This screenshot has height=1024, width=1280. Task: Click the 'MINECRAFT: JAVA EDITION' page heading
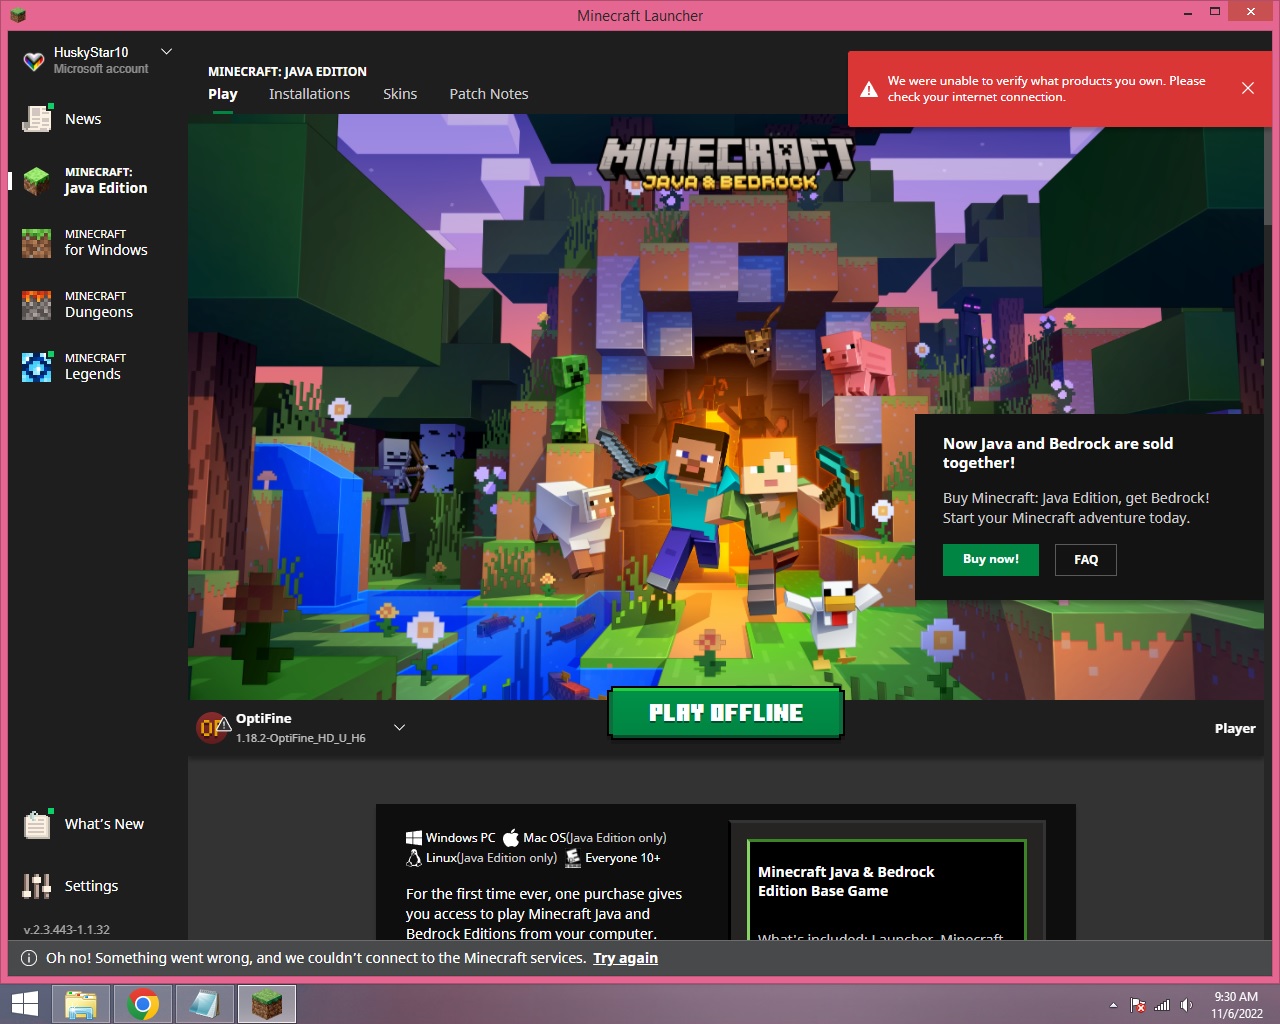click(287, 72)
